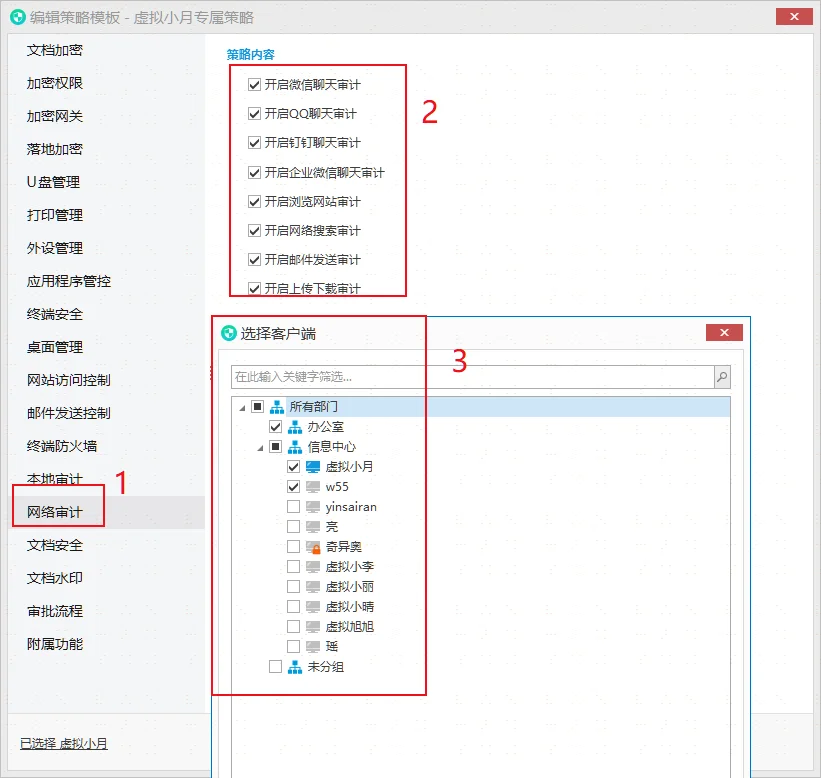Click the green lock icon in the title bar

click(19, 16)
